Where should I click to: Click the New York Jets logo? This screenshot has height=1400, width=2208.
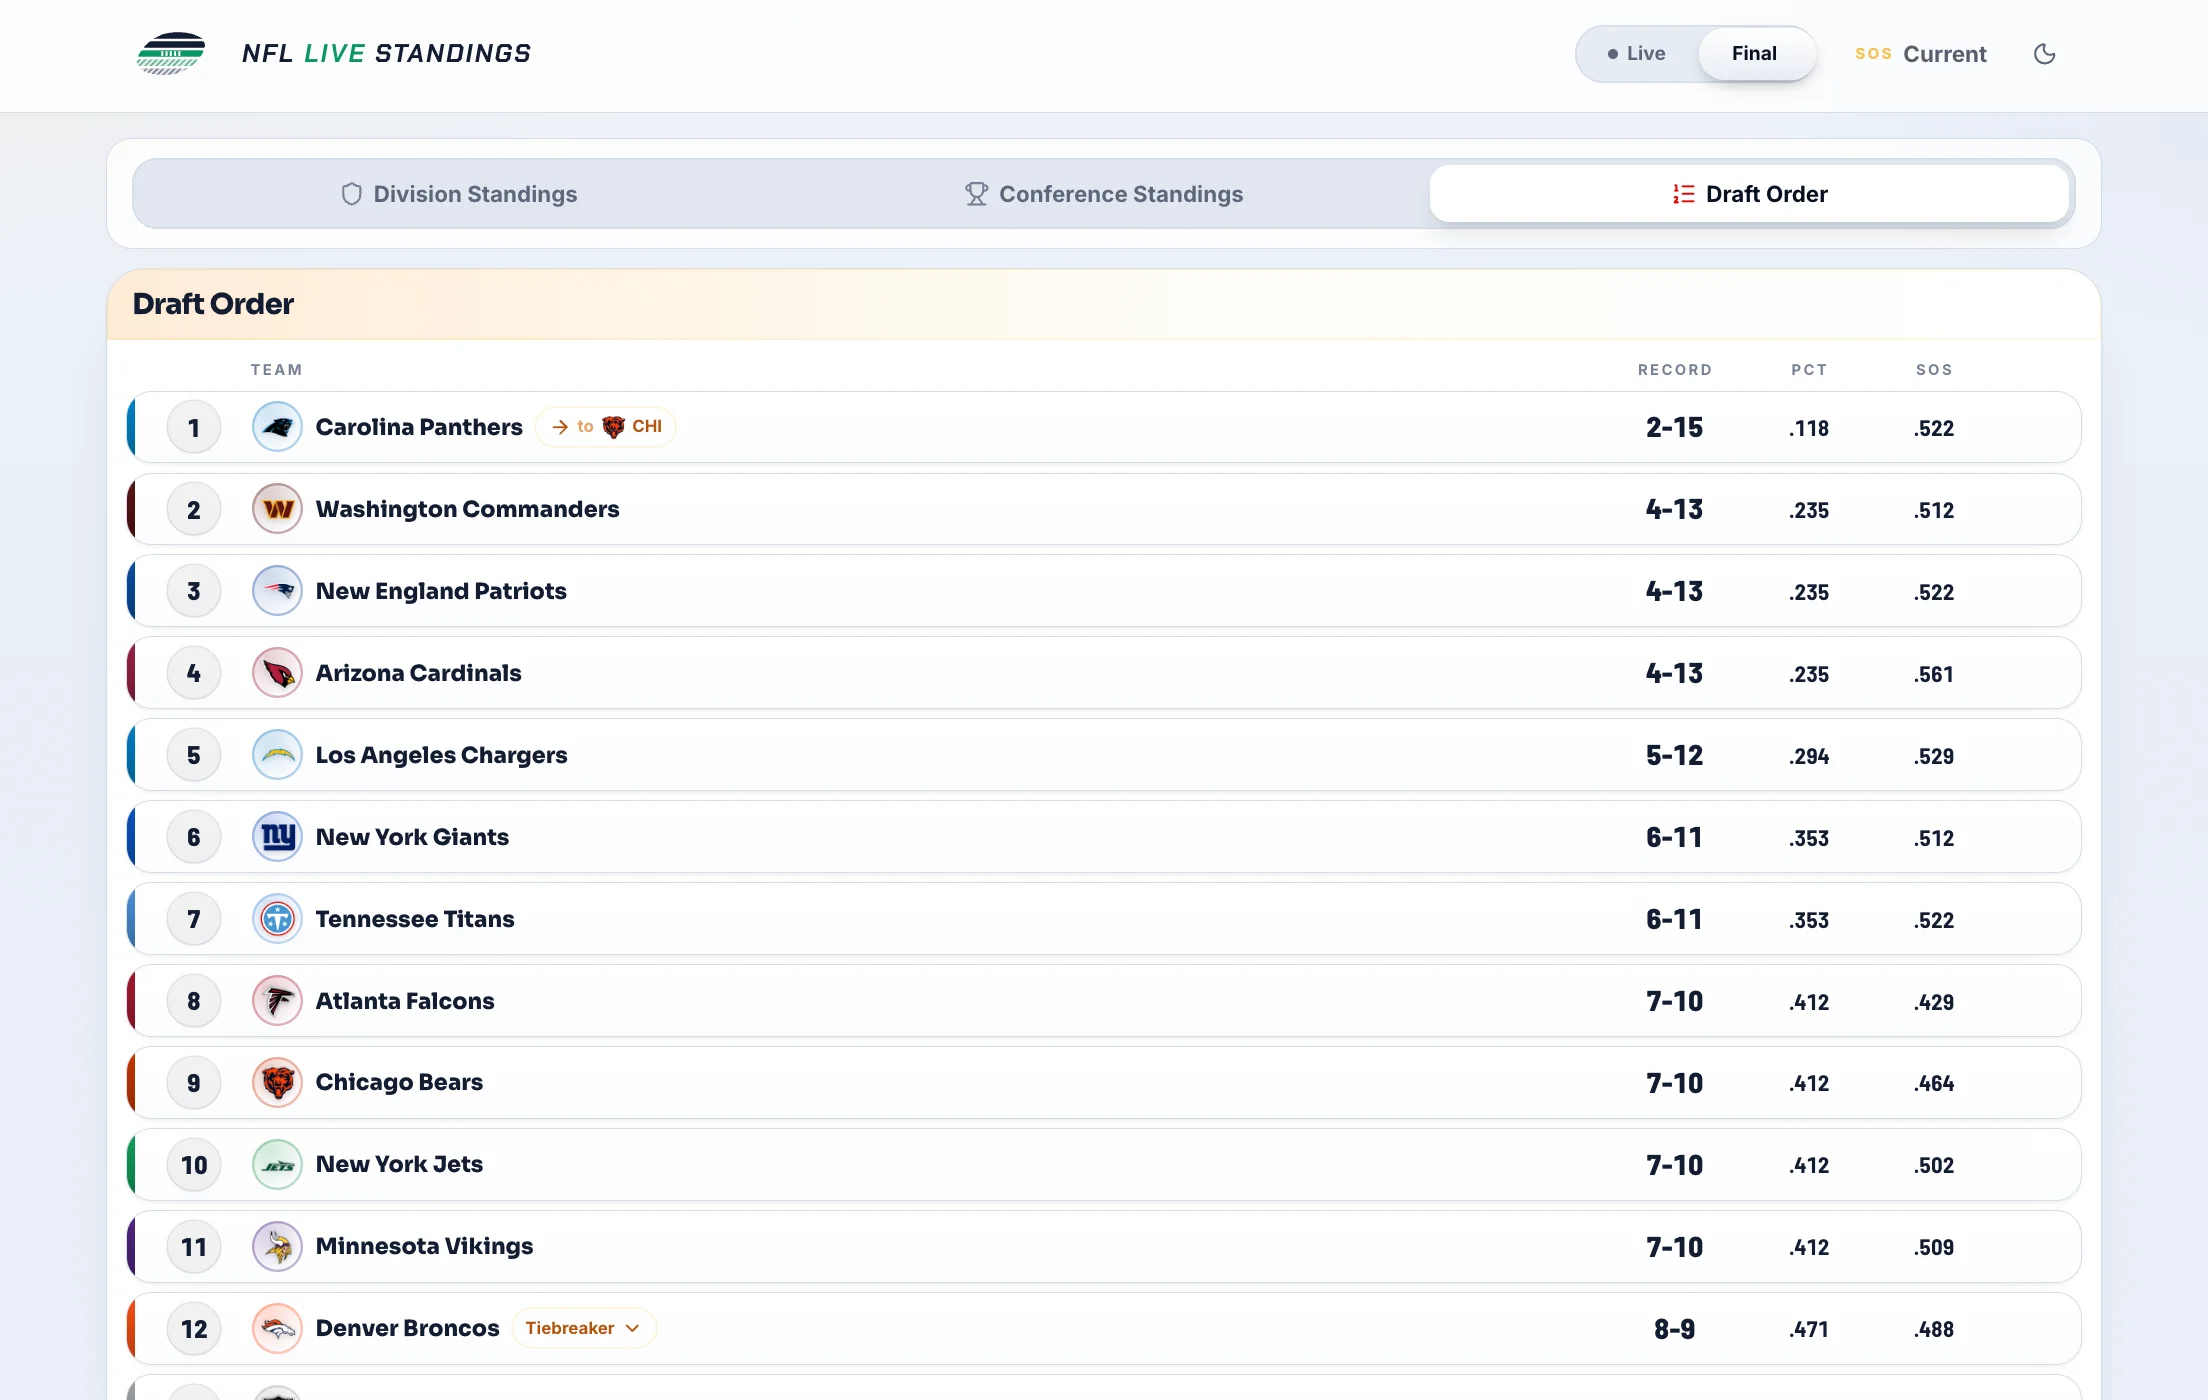[x=277, y=1165]
